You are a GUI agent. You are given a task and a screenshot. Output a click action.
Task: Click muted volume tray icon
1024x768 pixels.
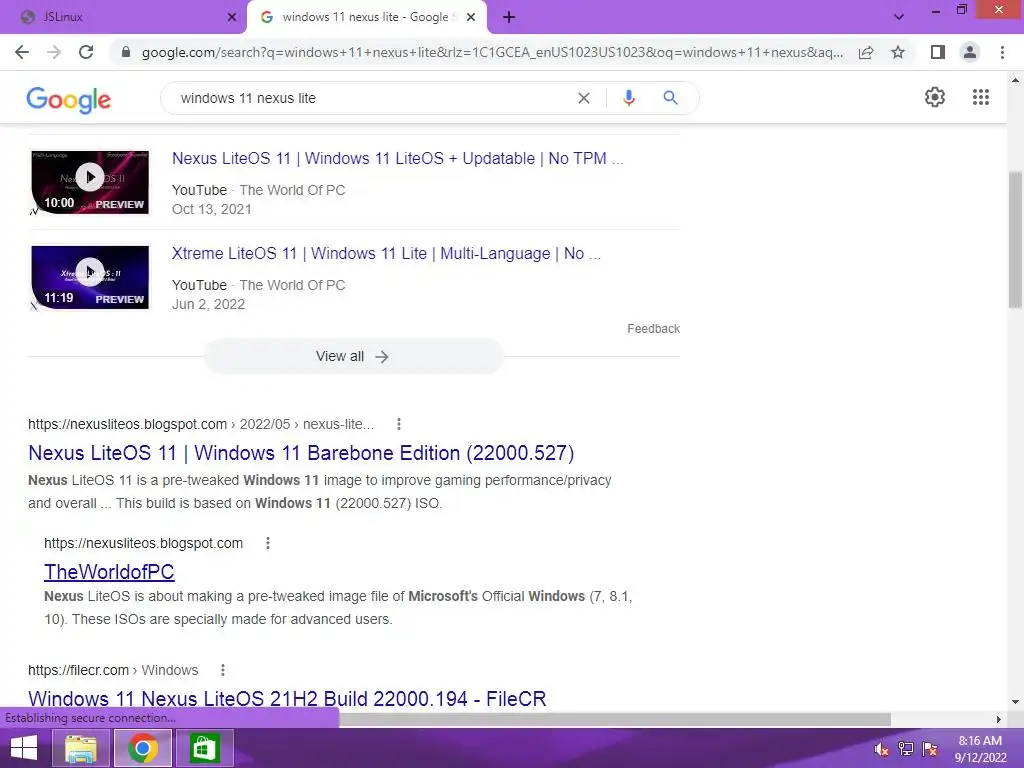[881, 749]
